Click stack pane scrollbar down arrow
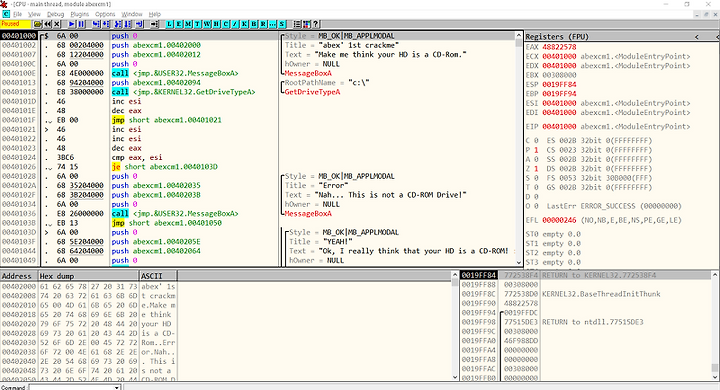This screenshot has width=720, height=390. [x=714, y=377]
